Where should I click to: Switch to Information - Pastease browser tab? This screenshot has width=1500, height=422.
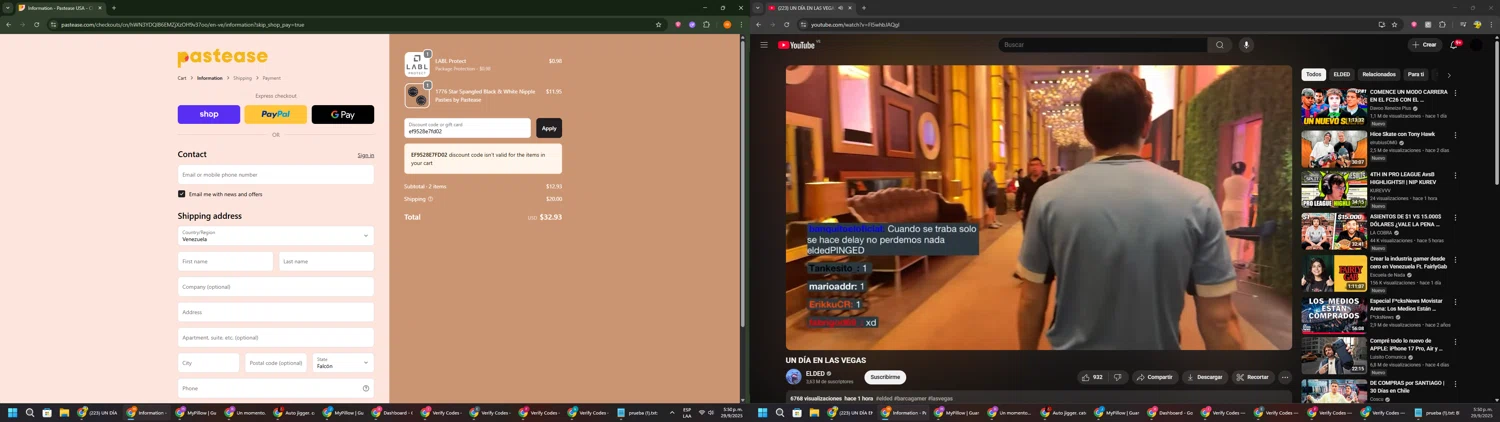coord(60,8)
